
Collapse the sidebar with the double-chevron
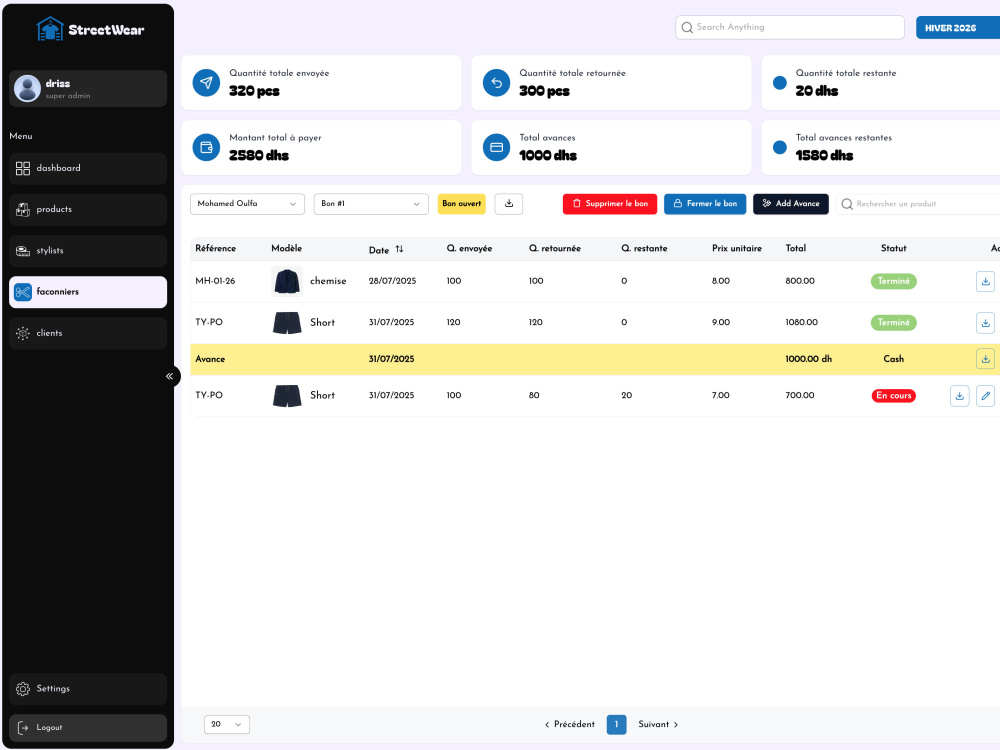point(170,376)
